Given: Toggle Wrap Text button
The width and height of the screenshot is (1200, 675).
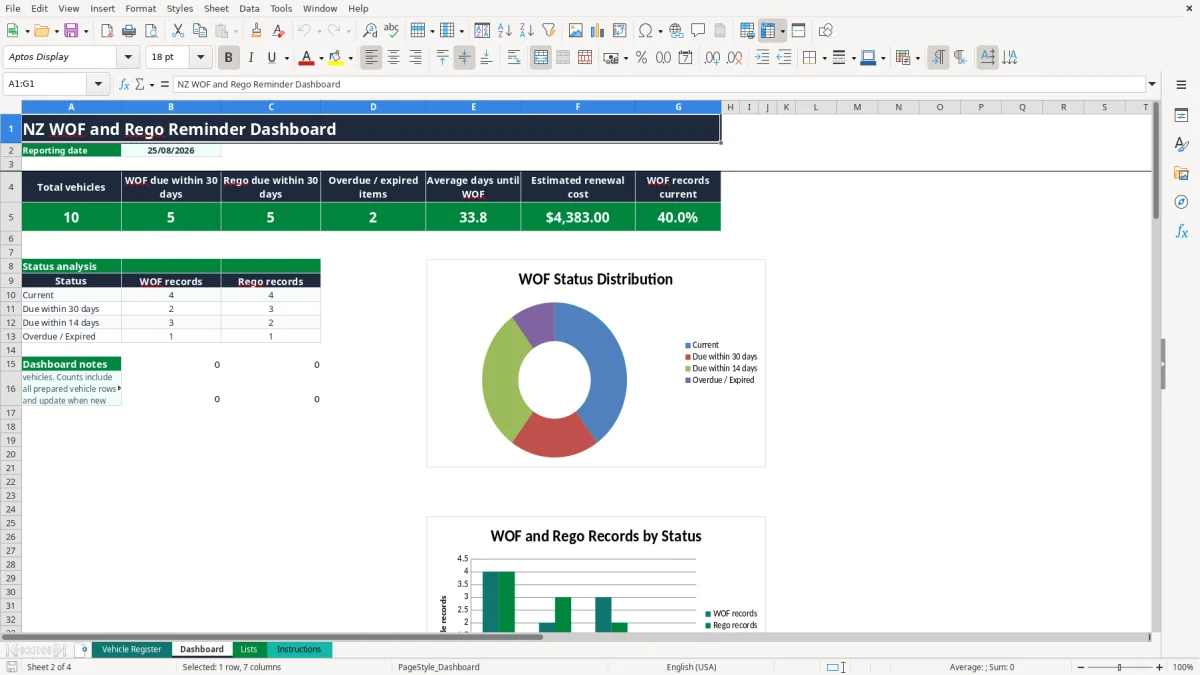Looking at the screenshot, I should pos(514,58).
